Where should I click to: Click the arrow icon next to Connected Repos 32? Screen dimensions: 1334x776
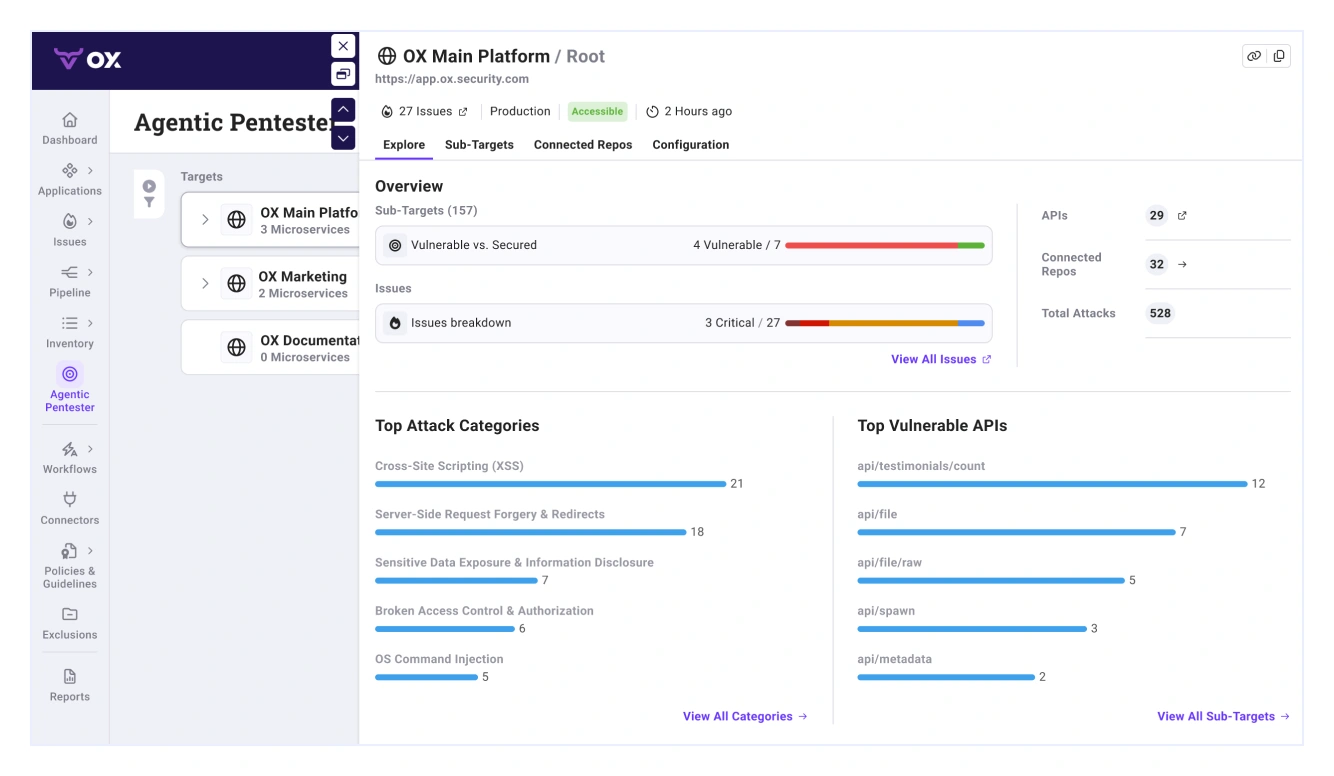[x=1182, y=264]
